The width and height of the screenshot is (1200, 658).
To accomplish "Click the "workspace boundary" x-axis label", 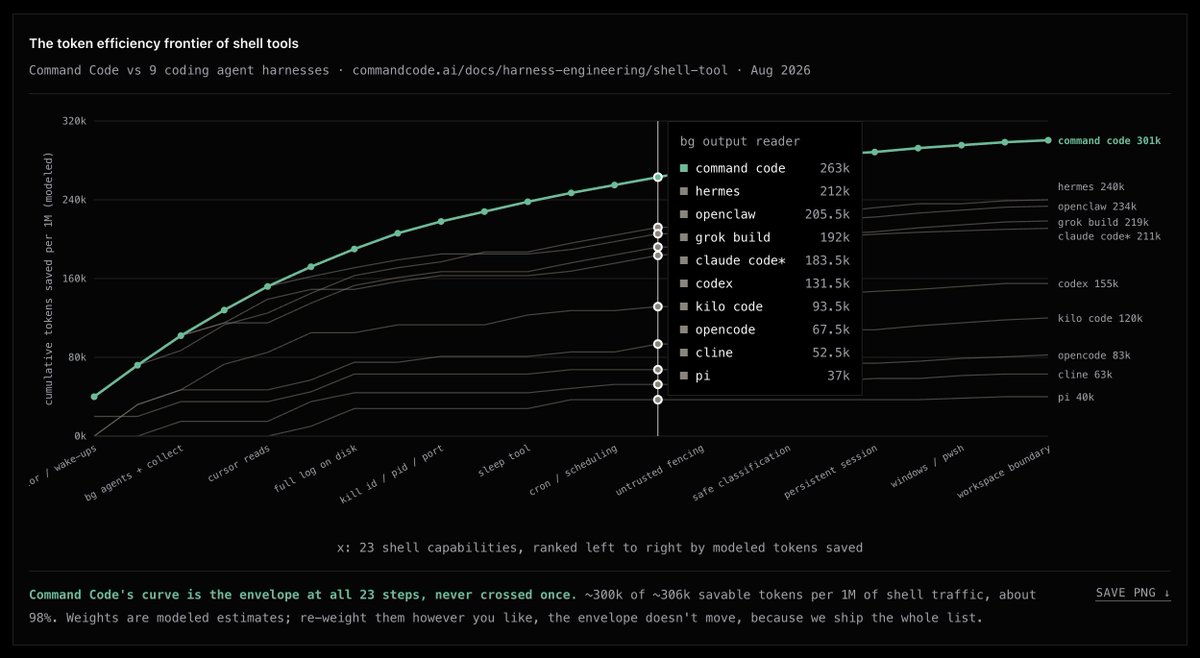I will [x=1005, y=472].
